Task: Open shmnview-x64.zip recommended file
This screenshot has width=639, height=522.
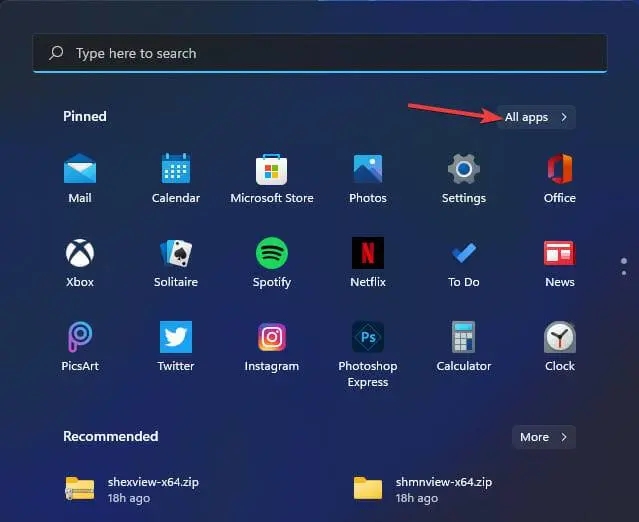Action: point(423,489)
